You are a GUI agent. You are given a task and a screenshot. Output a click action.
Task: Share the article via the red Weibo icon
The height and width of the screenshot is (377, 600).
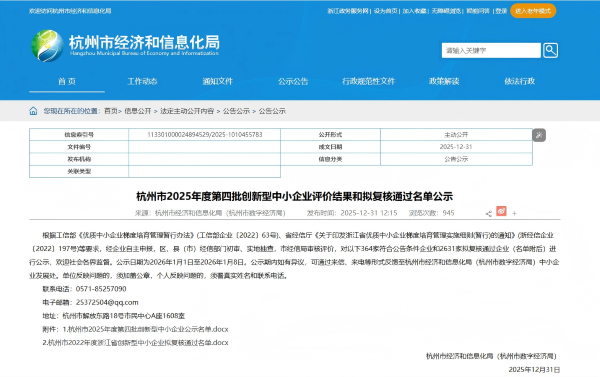point(501,211)
